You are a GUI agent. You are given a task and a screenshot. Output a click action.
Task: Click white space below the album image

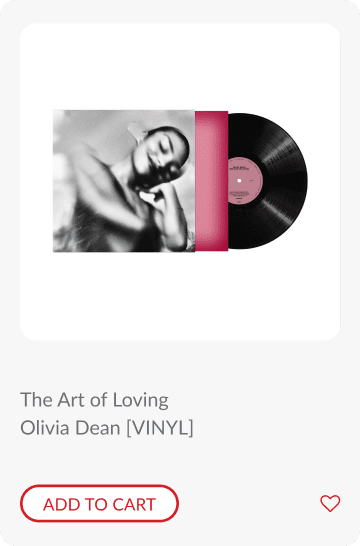point(180,296)
